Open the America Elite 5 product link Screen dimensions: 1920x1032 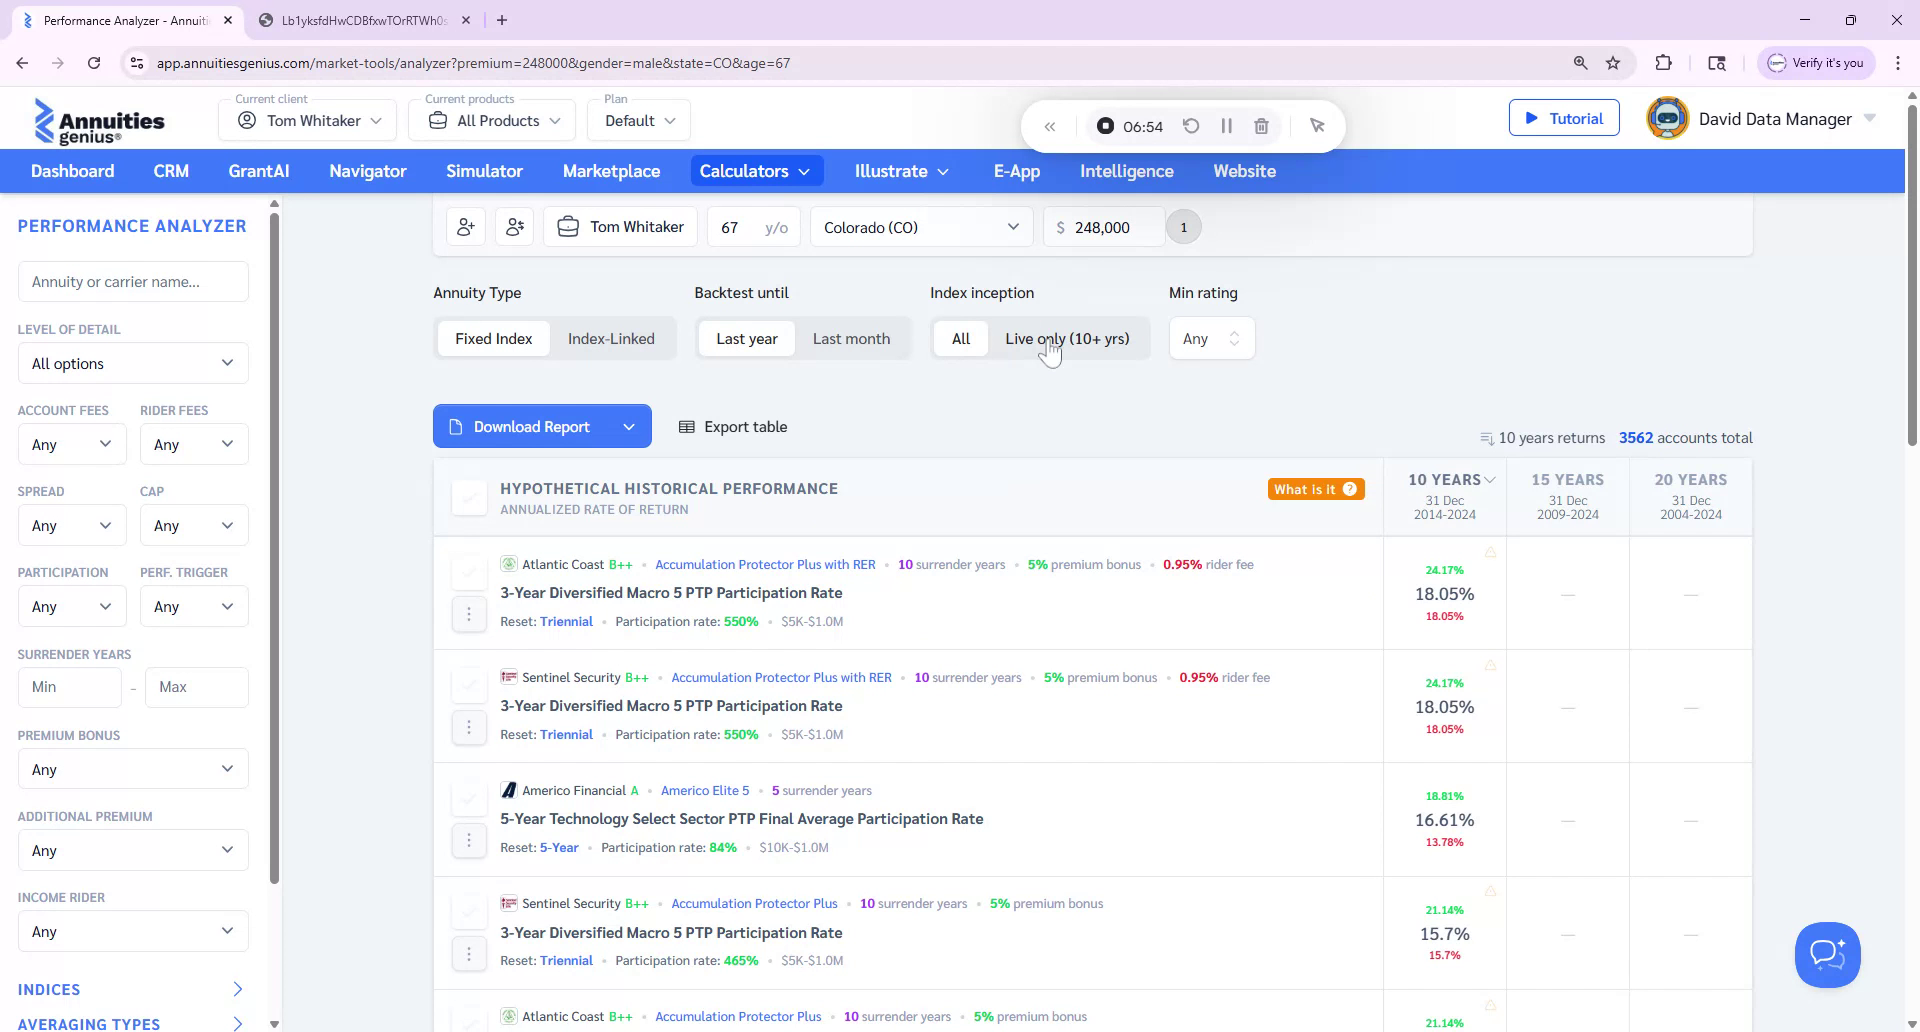click(705, 790)
